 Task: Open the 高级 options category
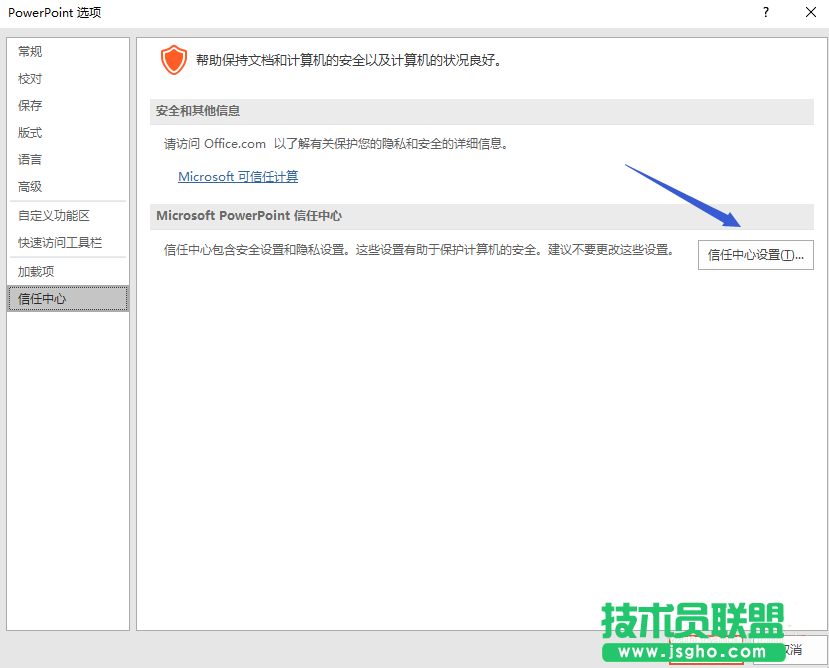68,186
